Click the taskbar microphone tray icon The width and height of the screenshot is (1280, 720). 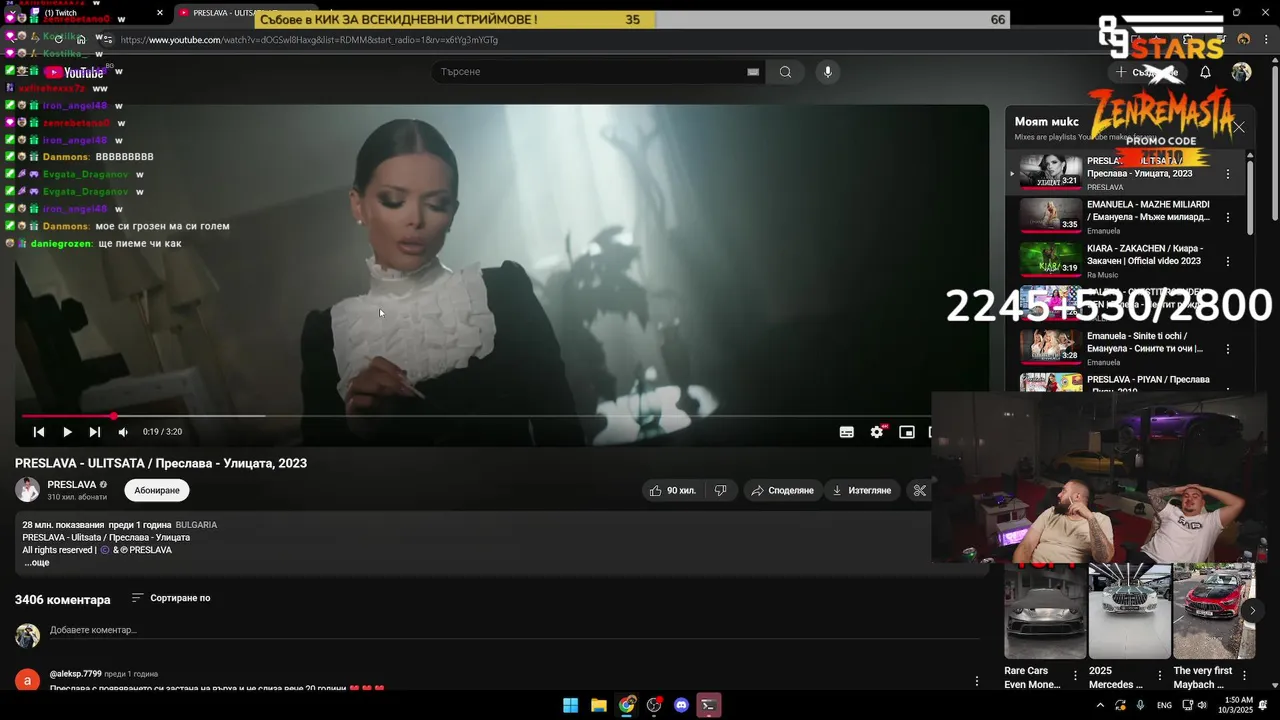(x=1140, y=705)
